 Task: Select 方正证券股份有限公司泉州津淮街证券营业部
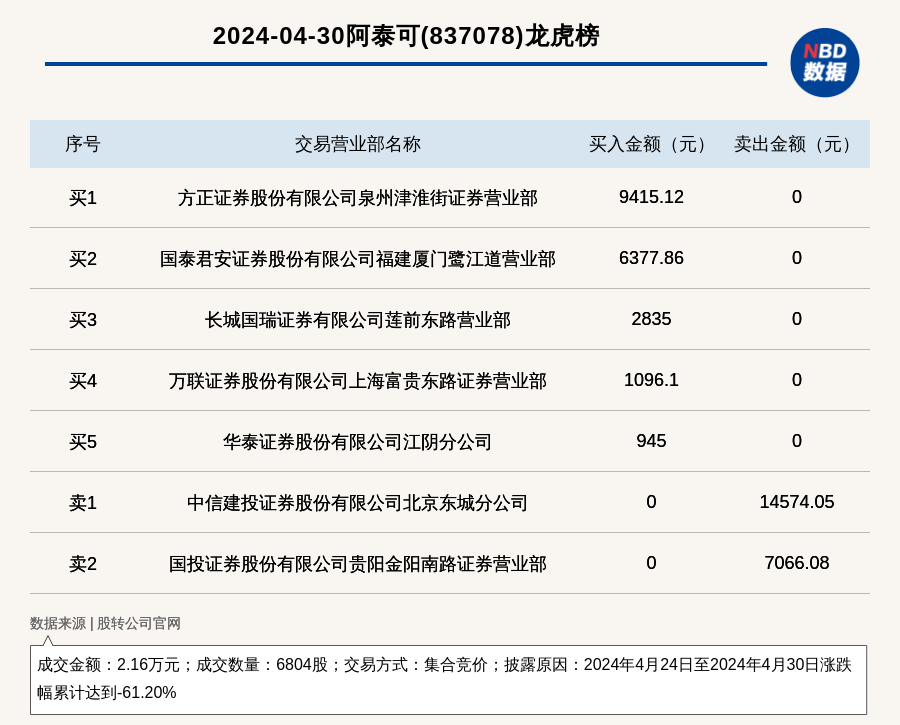(358, 198)
